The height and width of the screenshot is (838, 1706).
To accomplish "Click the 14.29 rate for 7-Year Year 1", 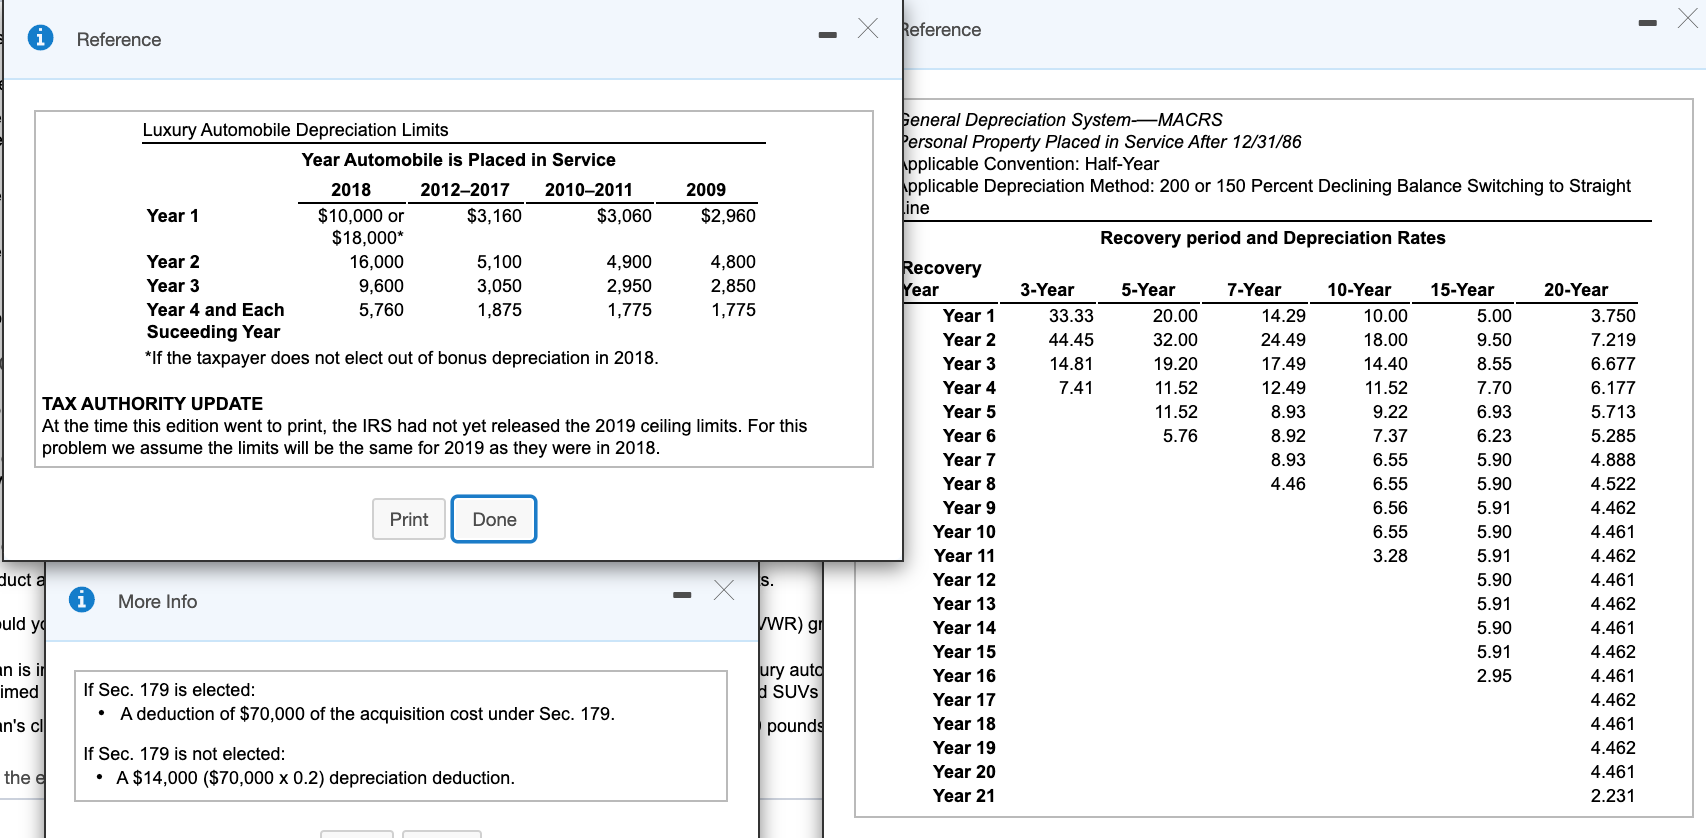I will click(1283, 316).
